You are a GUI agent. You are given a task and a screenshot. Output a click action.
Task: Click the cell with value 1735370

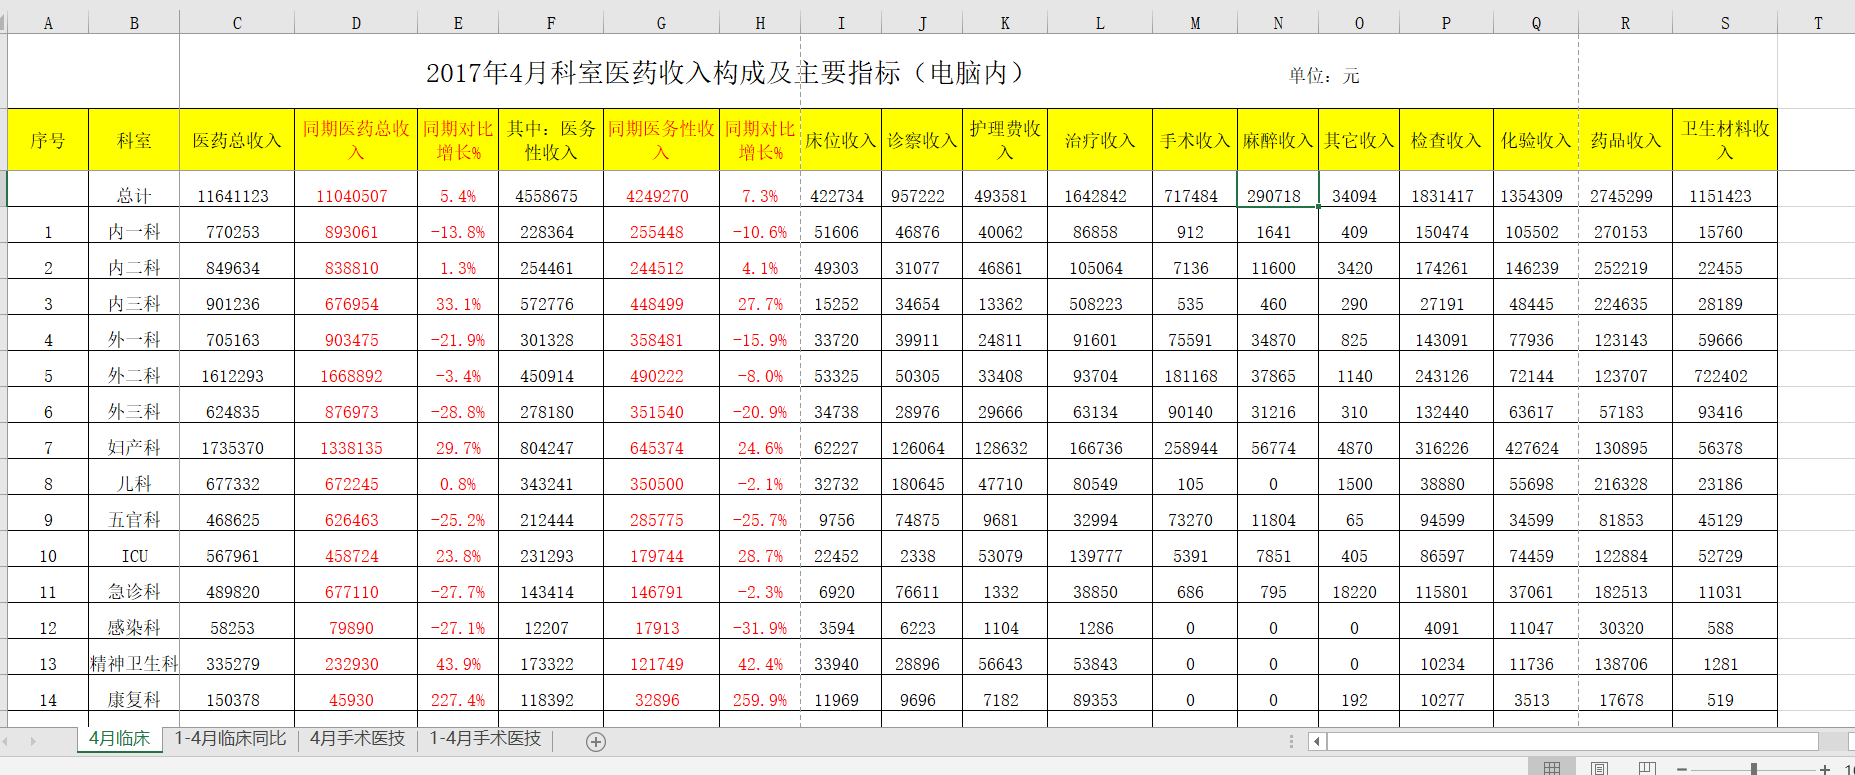[237, 441]
